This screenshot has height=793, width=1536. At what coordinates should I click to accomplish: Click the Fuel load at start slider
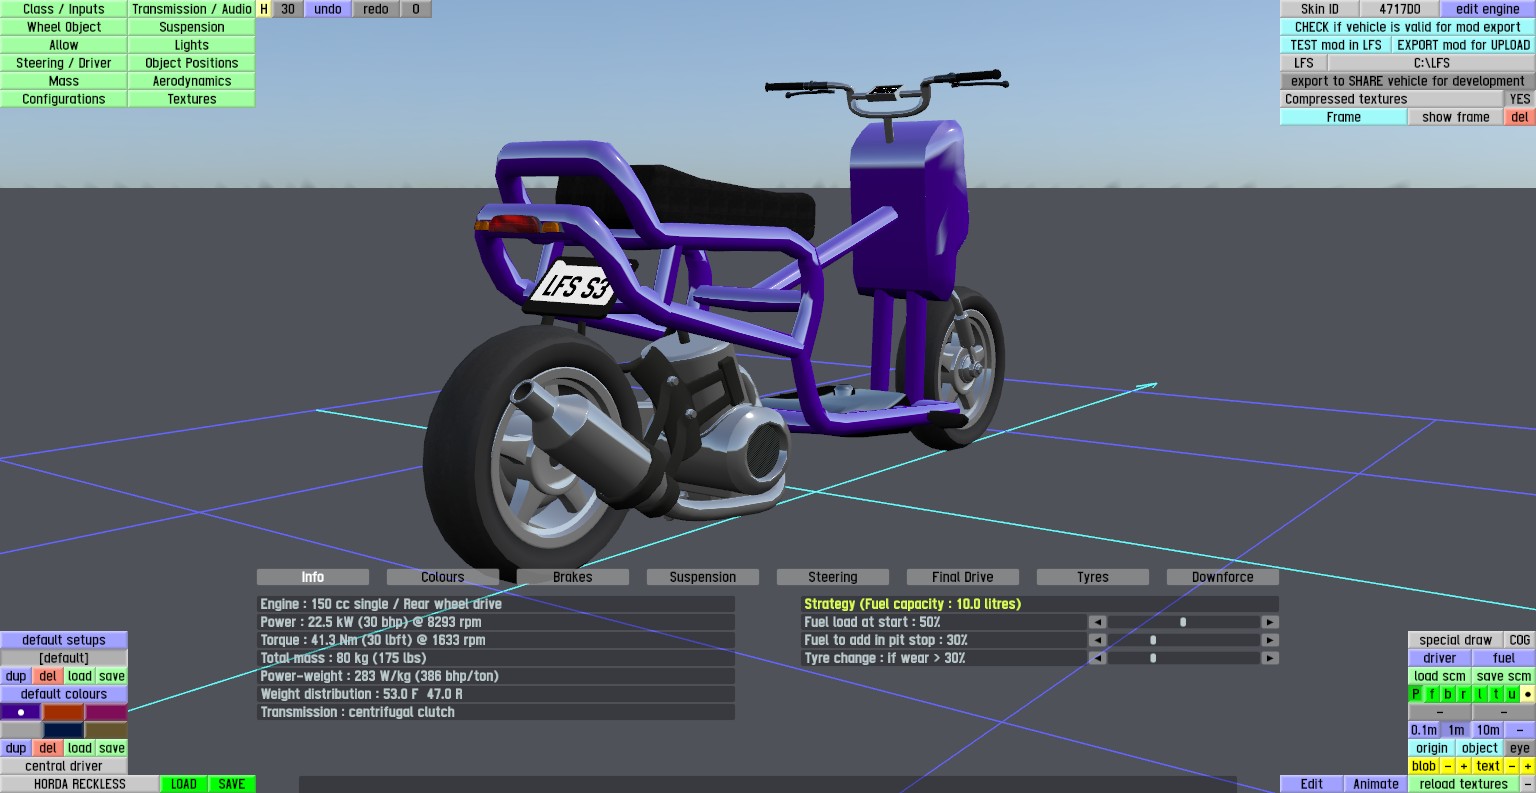pyautogui.click(x=1183, y=622)
